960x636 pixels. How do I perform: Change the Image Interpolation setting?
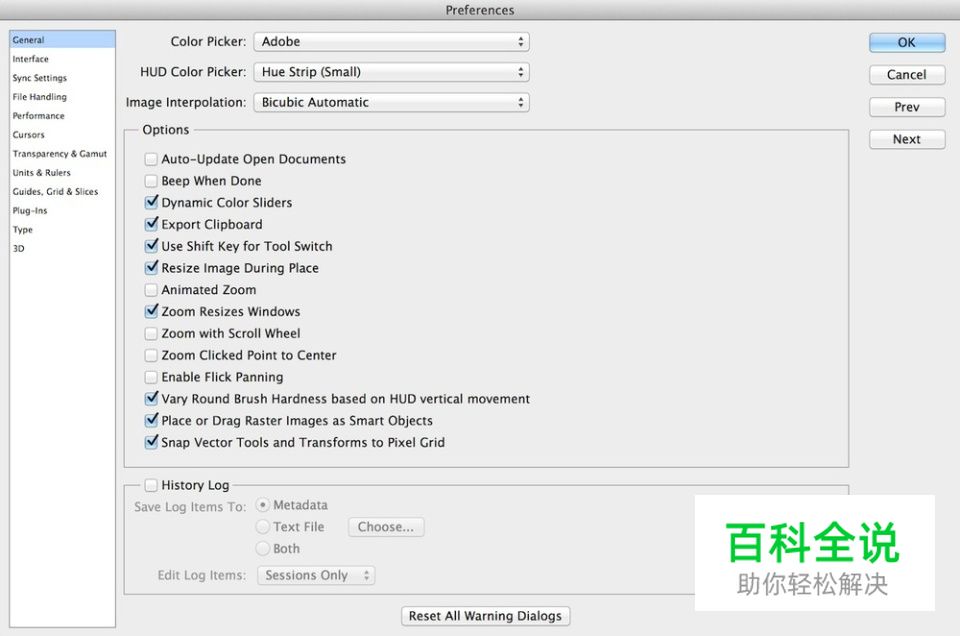(391, 102)
